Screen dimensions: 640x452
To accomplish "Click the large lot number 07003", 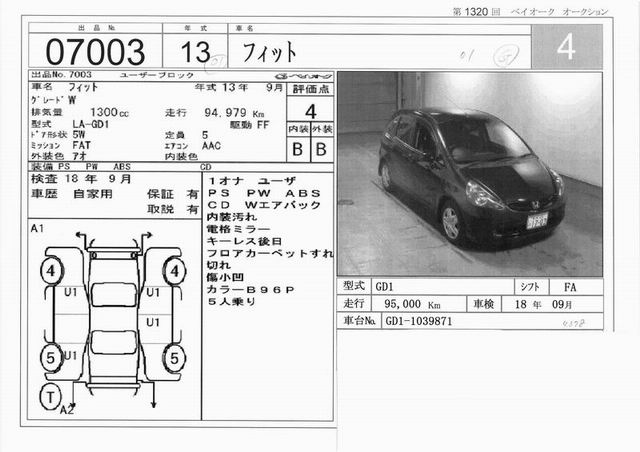I will coord(95,52).
